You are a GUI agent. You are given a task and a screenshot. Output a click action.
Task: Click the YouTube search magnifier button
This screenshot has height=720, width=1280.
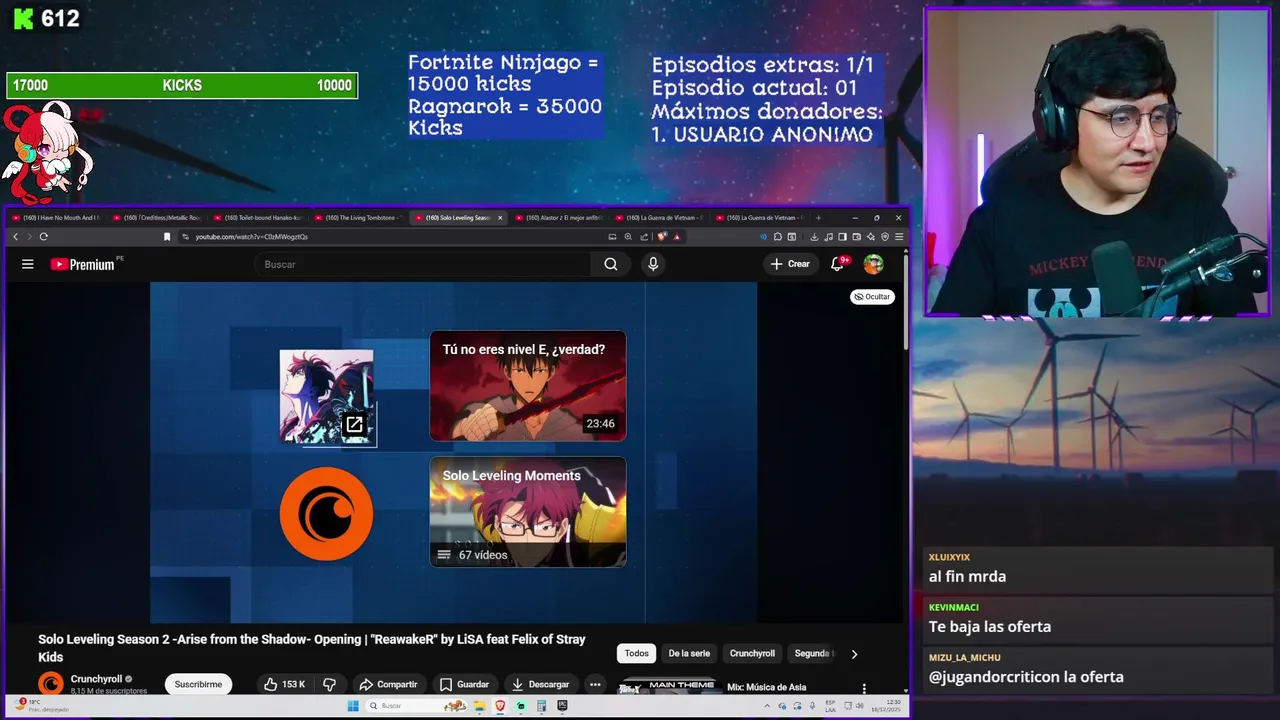(x=611, y=264)
